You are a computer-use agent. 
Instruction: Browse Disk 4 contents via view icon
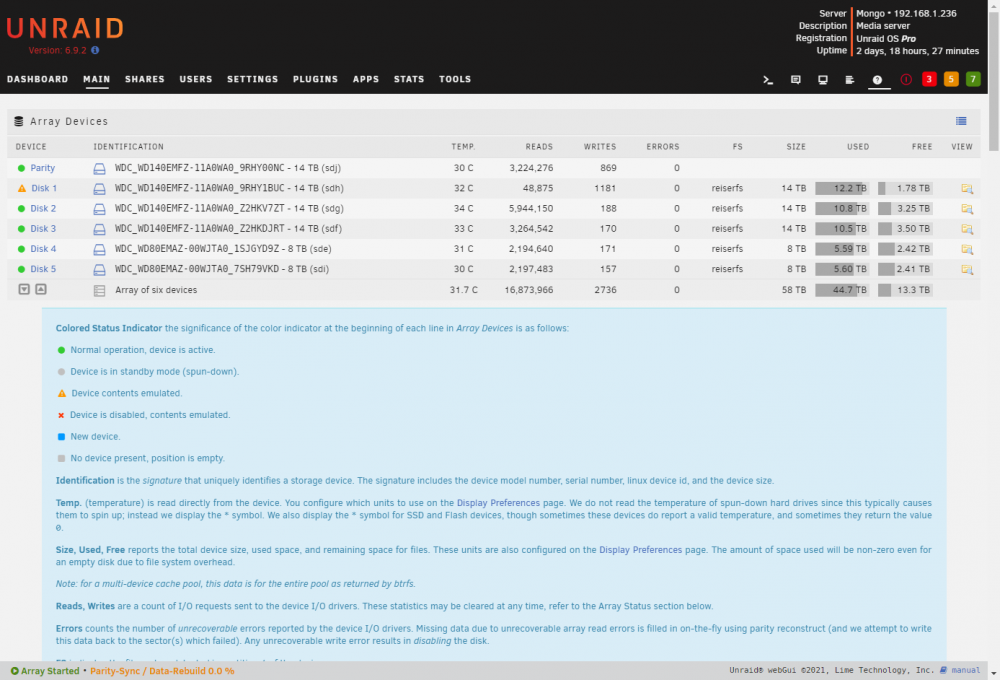tap(967, 249)
